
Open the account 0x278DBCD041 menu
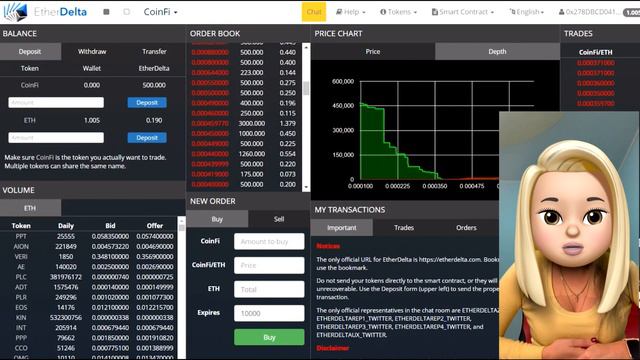click(590, 12)
